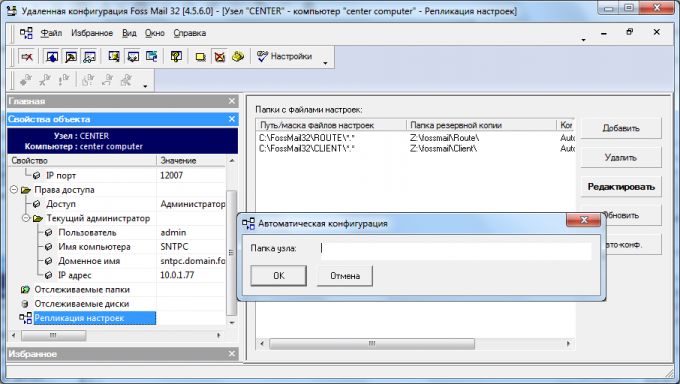Viewport: 680px width, 384px height.
Task: Close the Главная panel
Action: [232, 101]
